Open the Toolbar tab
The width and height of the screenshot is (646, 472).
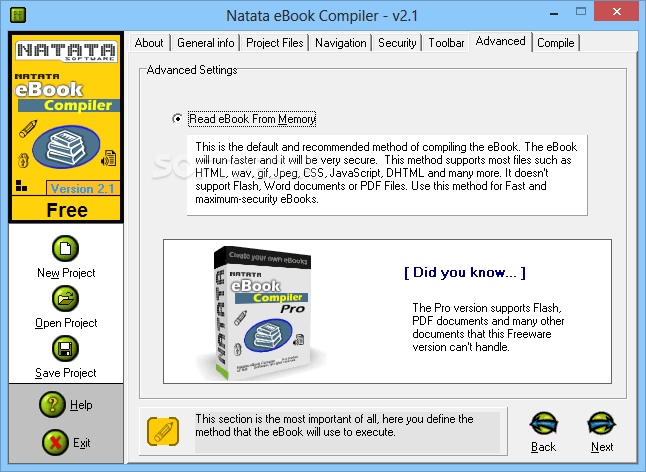pyautogui.click(x=446, y=43)
